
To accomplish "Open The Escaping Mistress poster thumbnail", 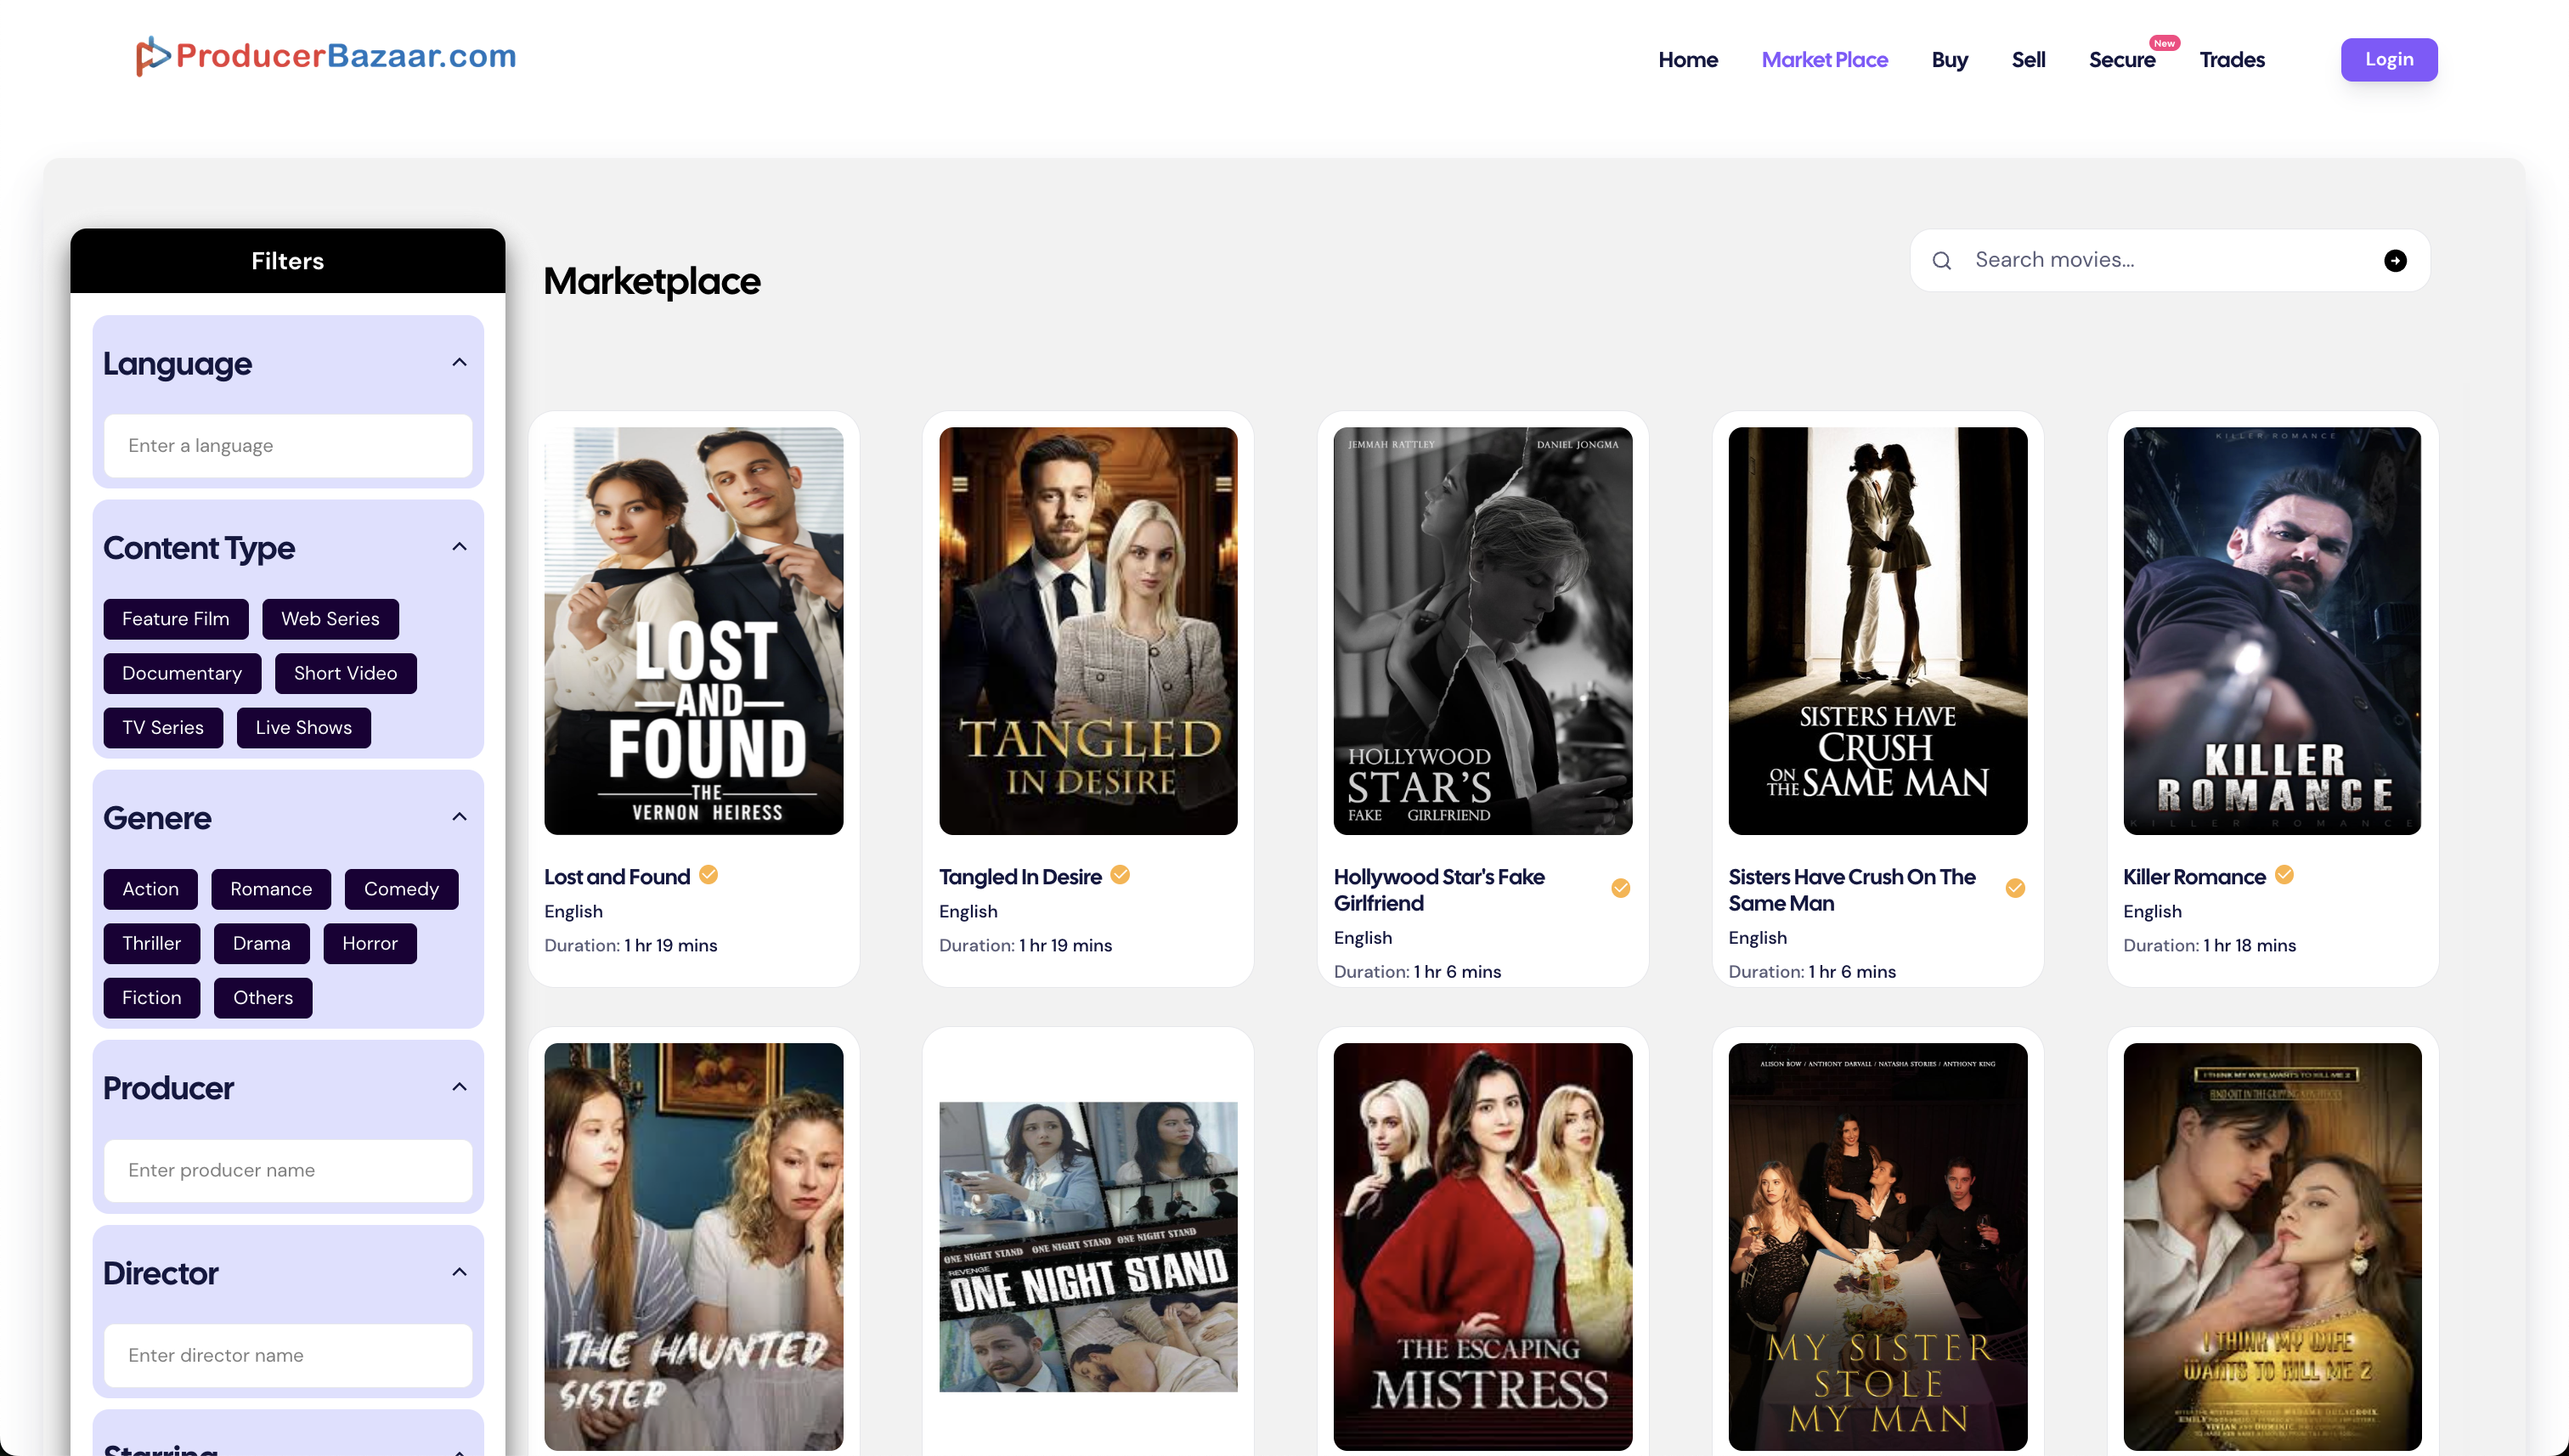I will tap(1482, 1246).
